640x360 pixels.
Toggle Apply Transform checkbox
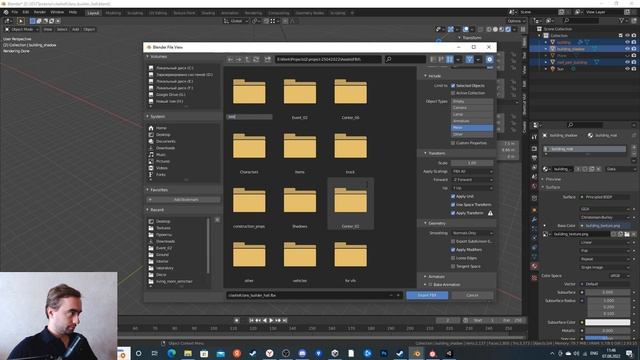453,213
